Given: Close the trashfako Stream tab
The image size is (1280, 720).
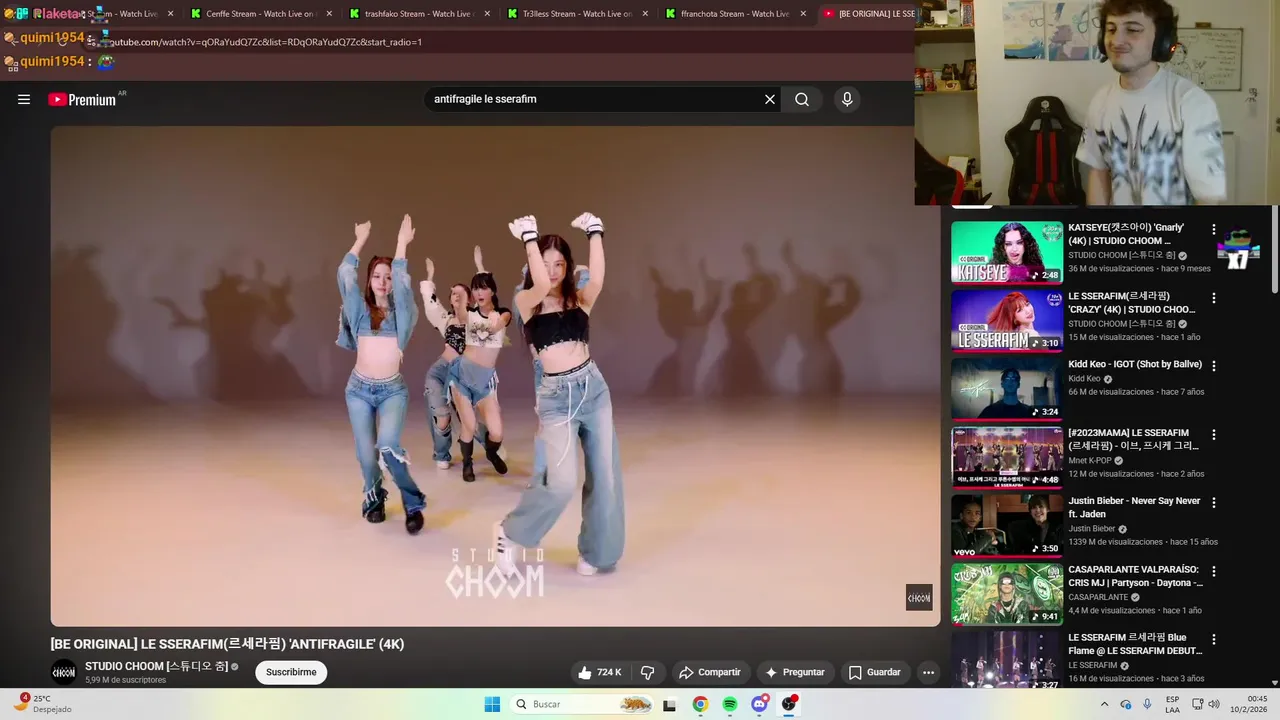Looking at the screenshot, I should click(486, 14).
